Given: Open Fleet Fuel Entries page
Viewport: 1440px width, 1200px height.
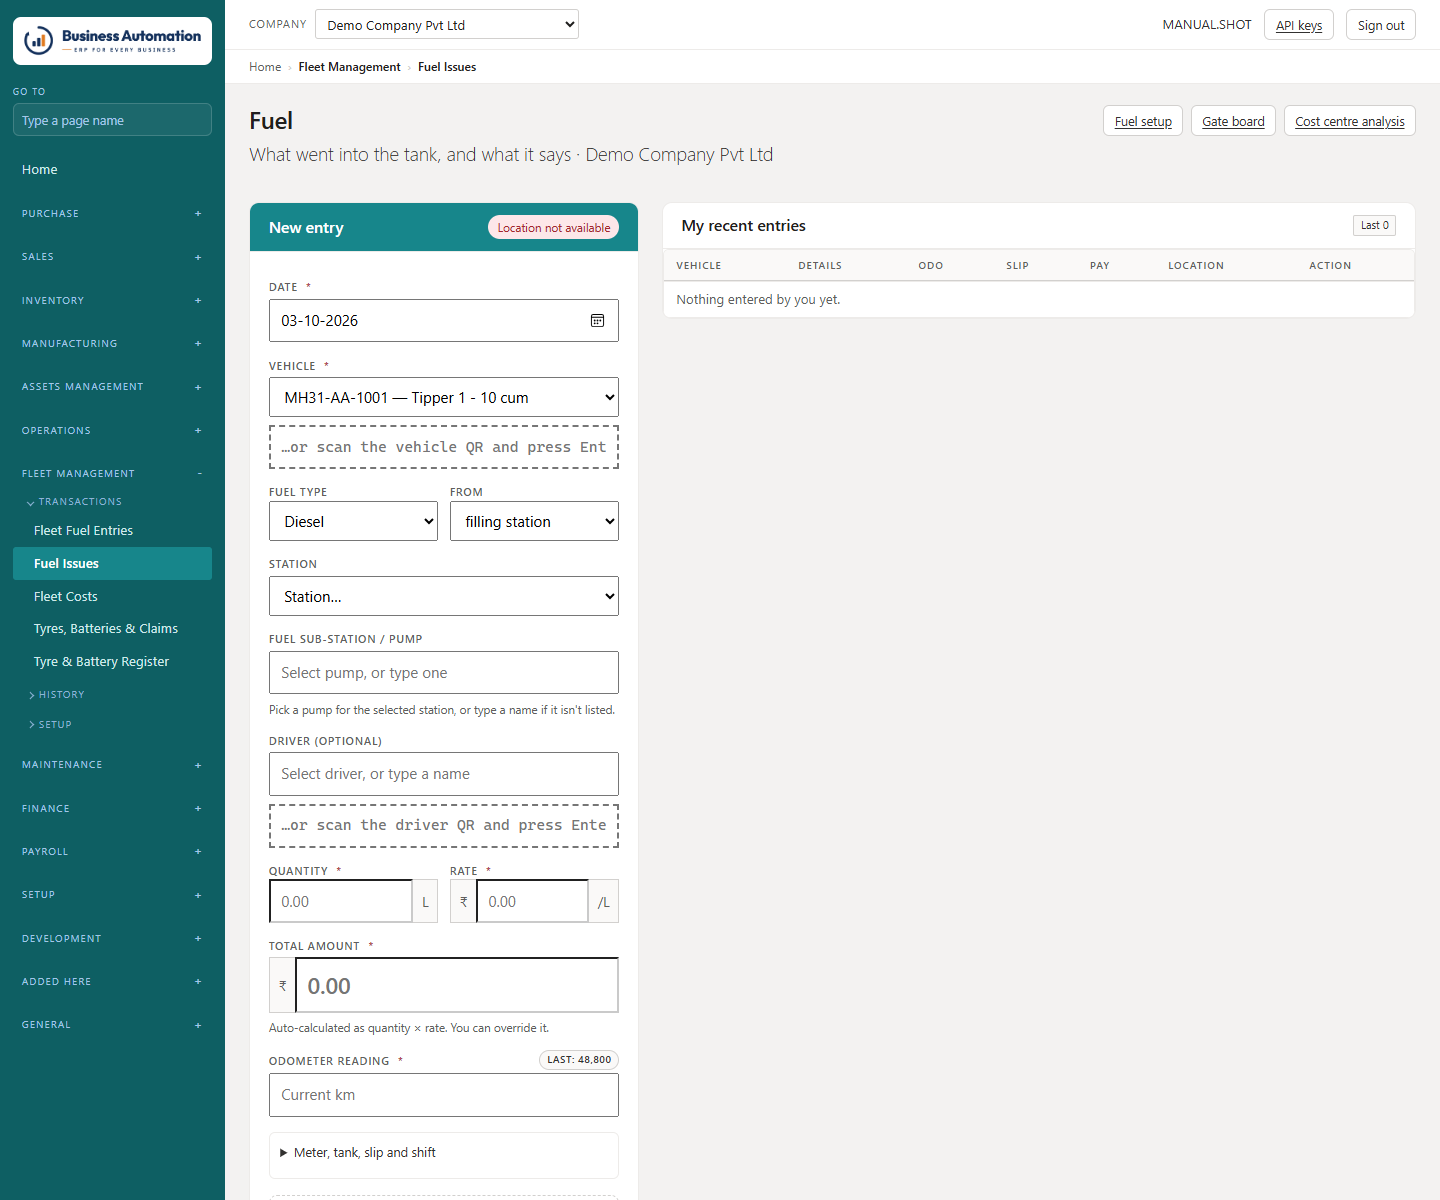Looking at the screenshot, I should 112,531.
